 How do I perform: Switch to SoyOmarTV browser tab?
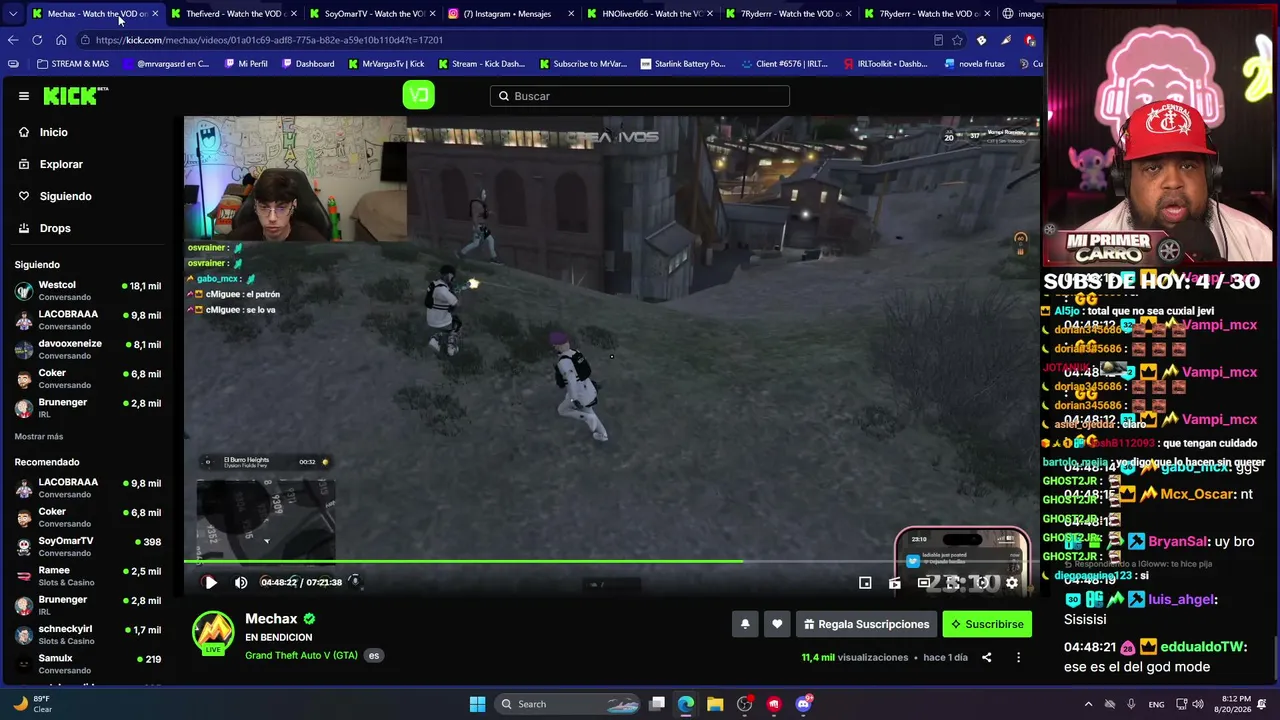click(372, 14)
